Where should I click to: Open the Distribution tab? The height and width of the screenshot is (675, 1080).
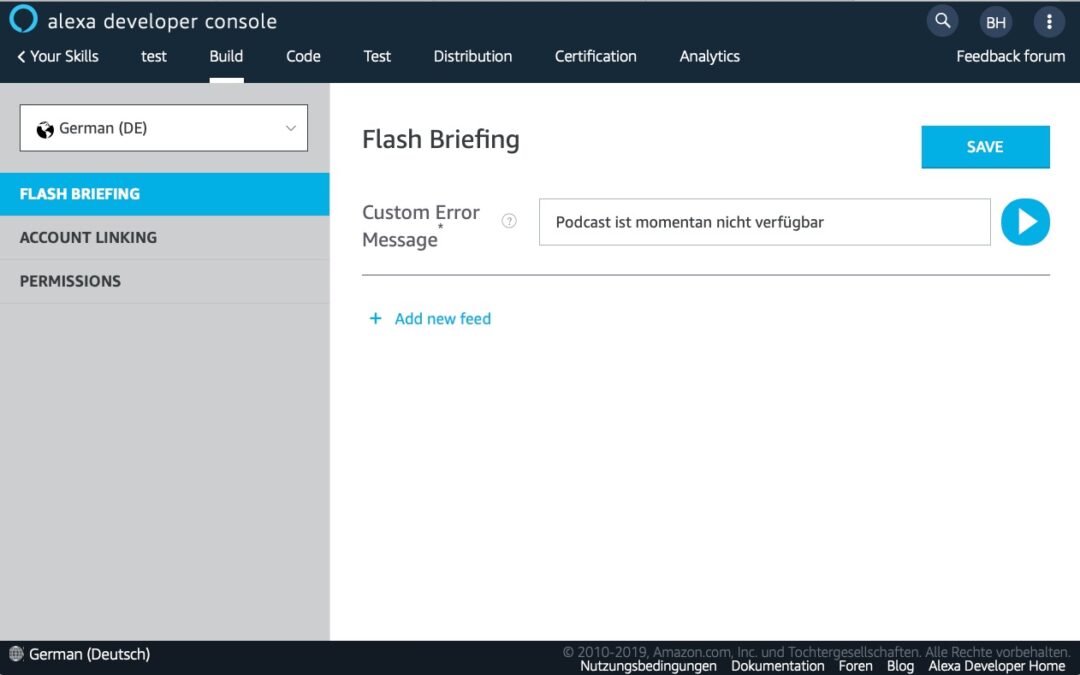[472, 56]
